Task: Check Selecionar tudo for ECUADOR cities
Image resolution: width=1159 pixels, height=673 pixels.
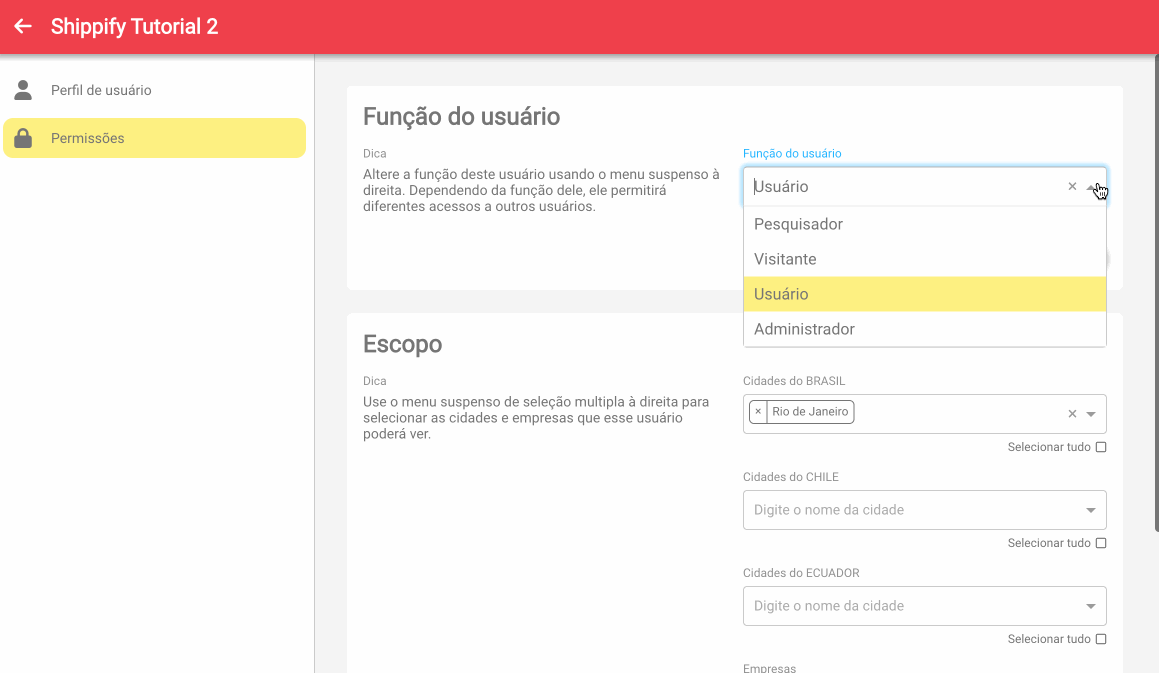Action: click(1101, 639)
